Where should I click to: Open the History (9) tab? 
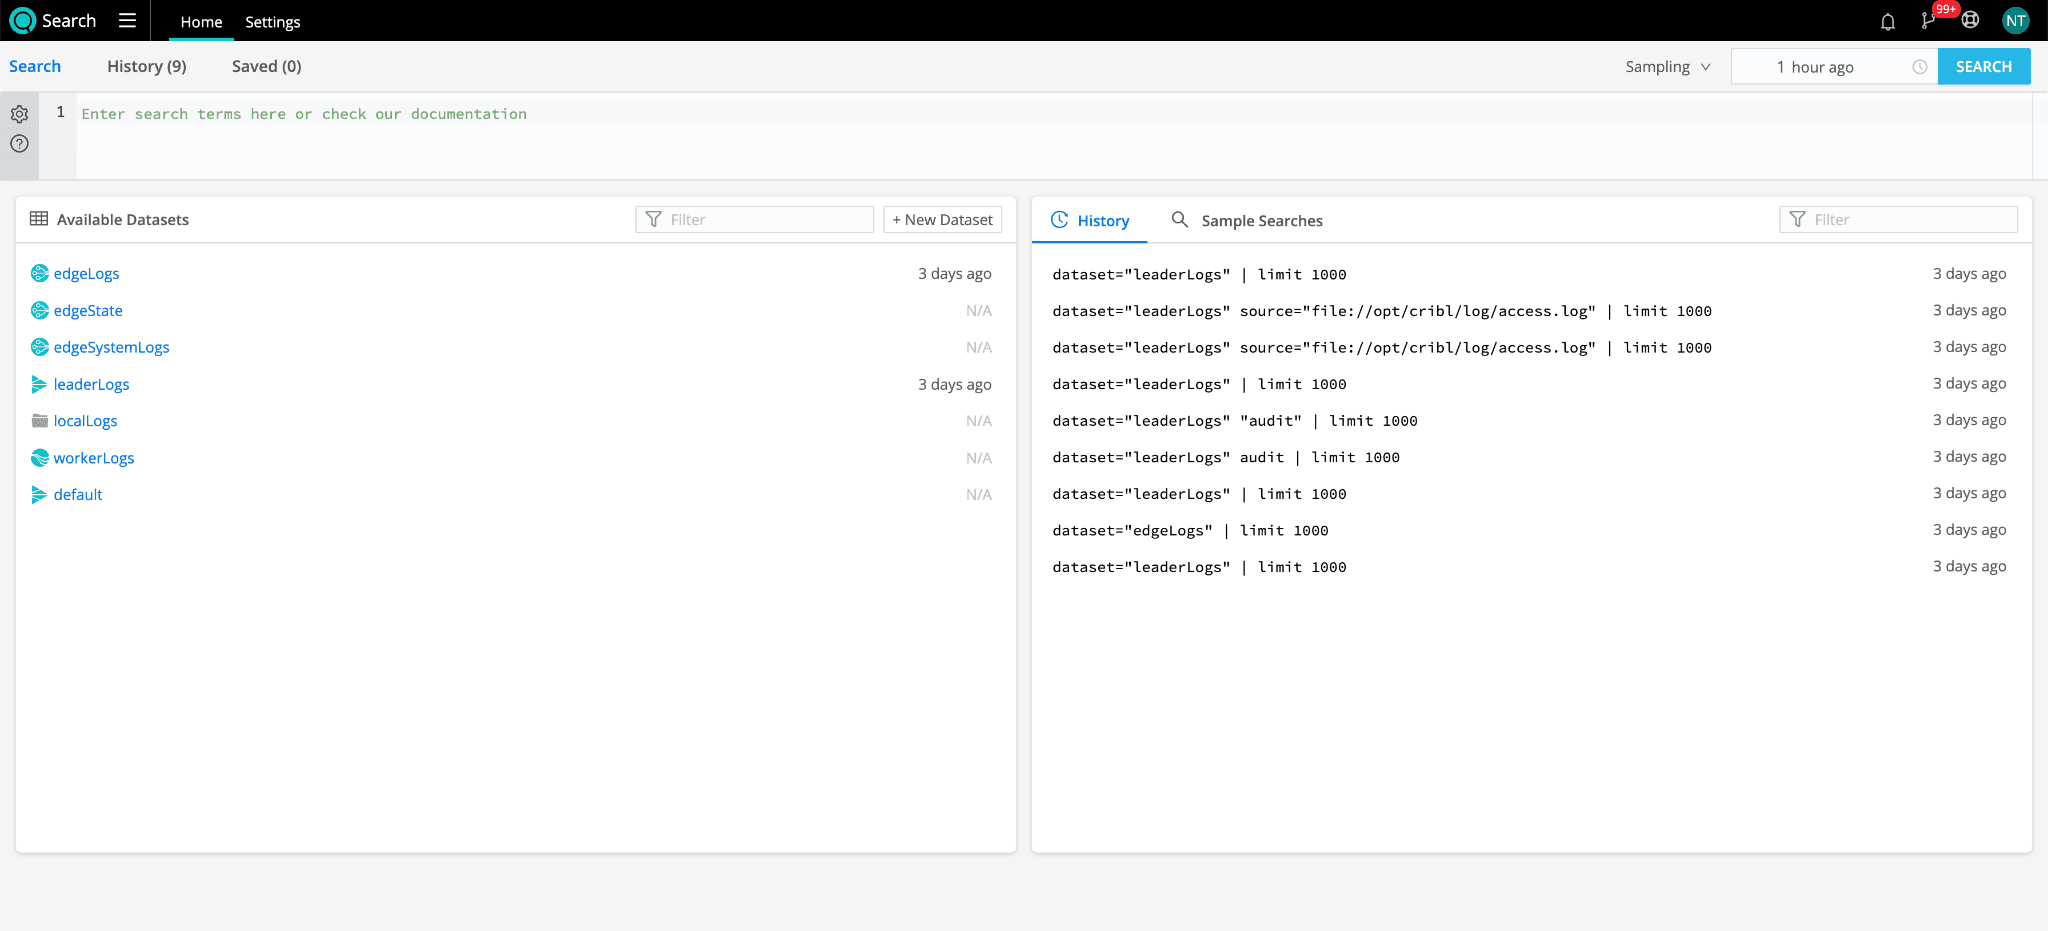click(x=147, y=66)
